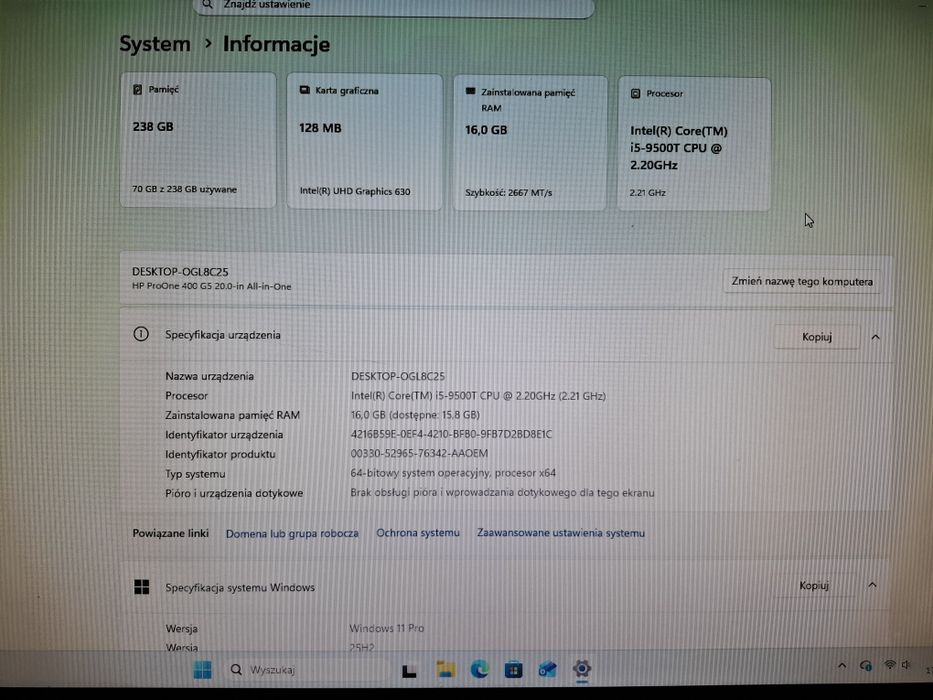Click the Szybkość: 2667 MT/s text
This screenshot has width=933, height=700.
click(509, 192)
